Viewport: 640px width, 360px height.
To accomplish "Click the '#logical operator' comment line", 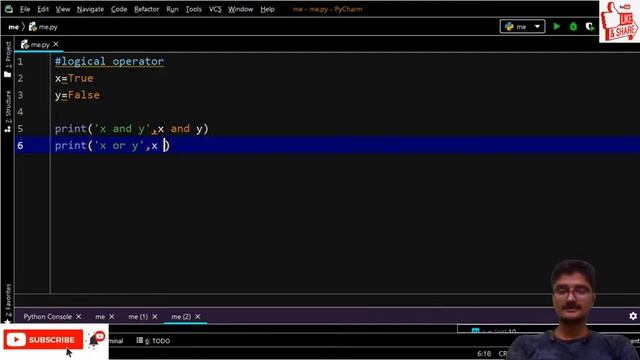I will pos(109,62).
